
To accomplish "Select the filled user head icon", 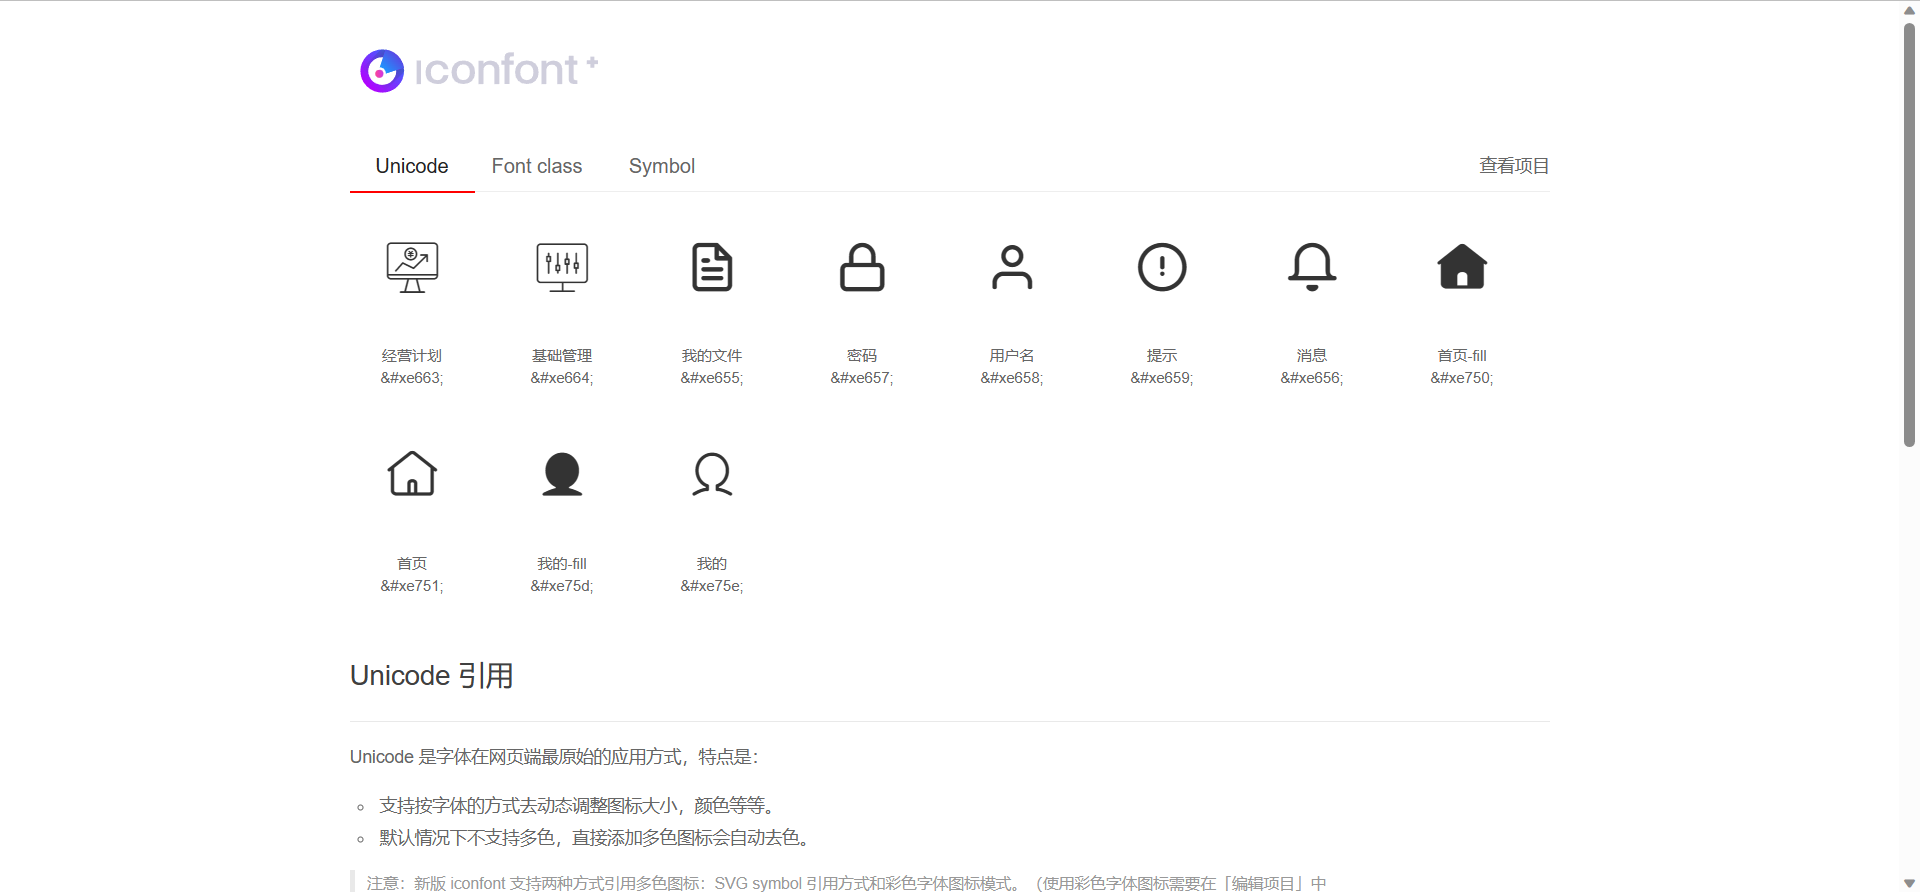I will 562,474.
